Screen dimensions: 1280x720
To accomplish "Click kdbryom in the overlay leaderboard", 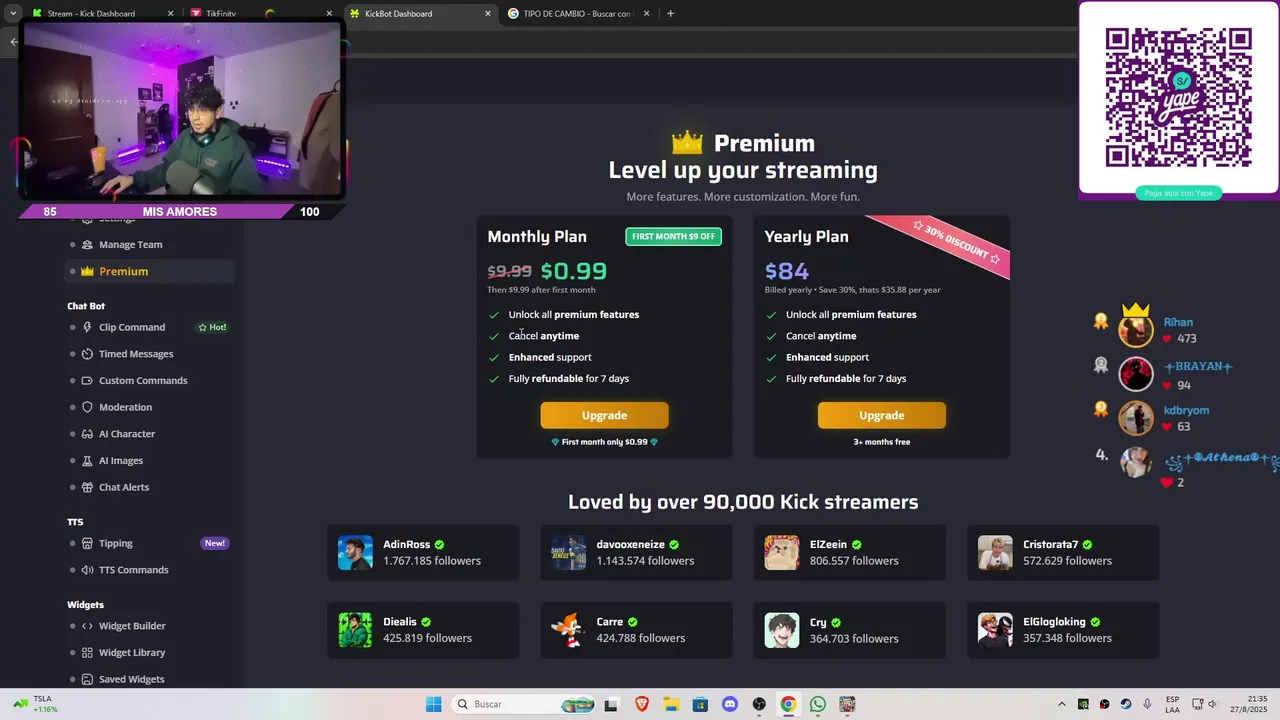I will tap(1186, 410).
